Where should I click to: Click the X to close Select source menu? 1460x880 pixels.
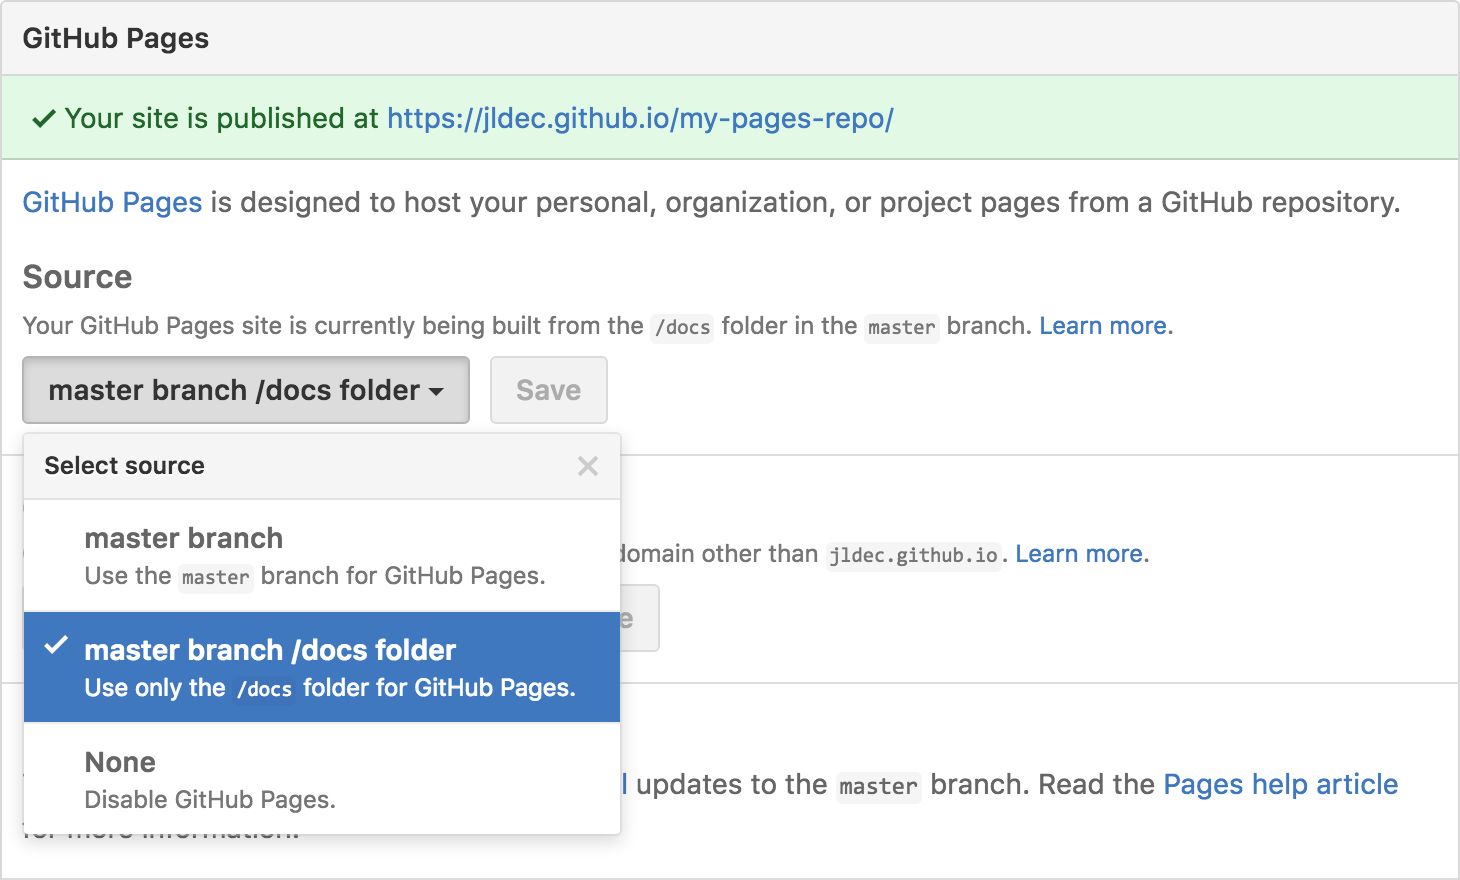587,466
